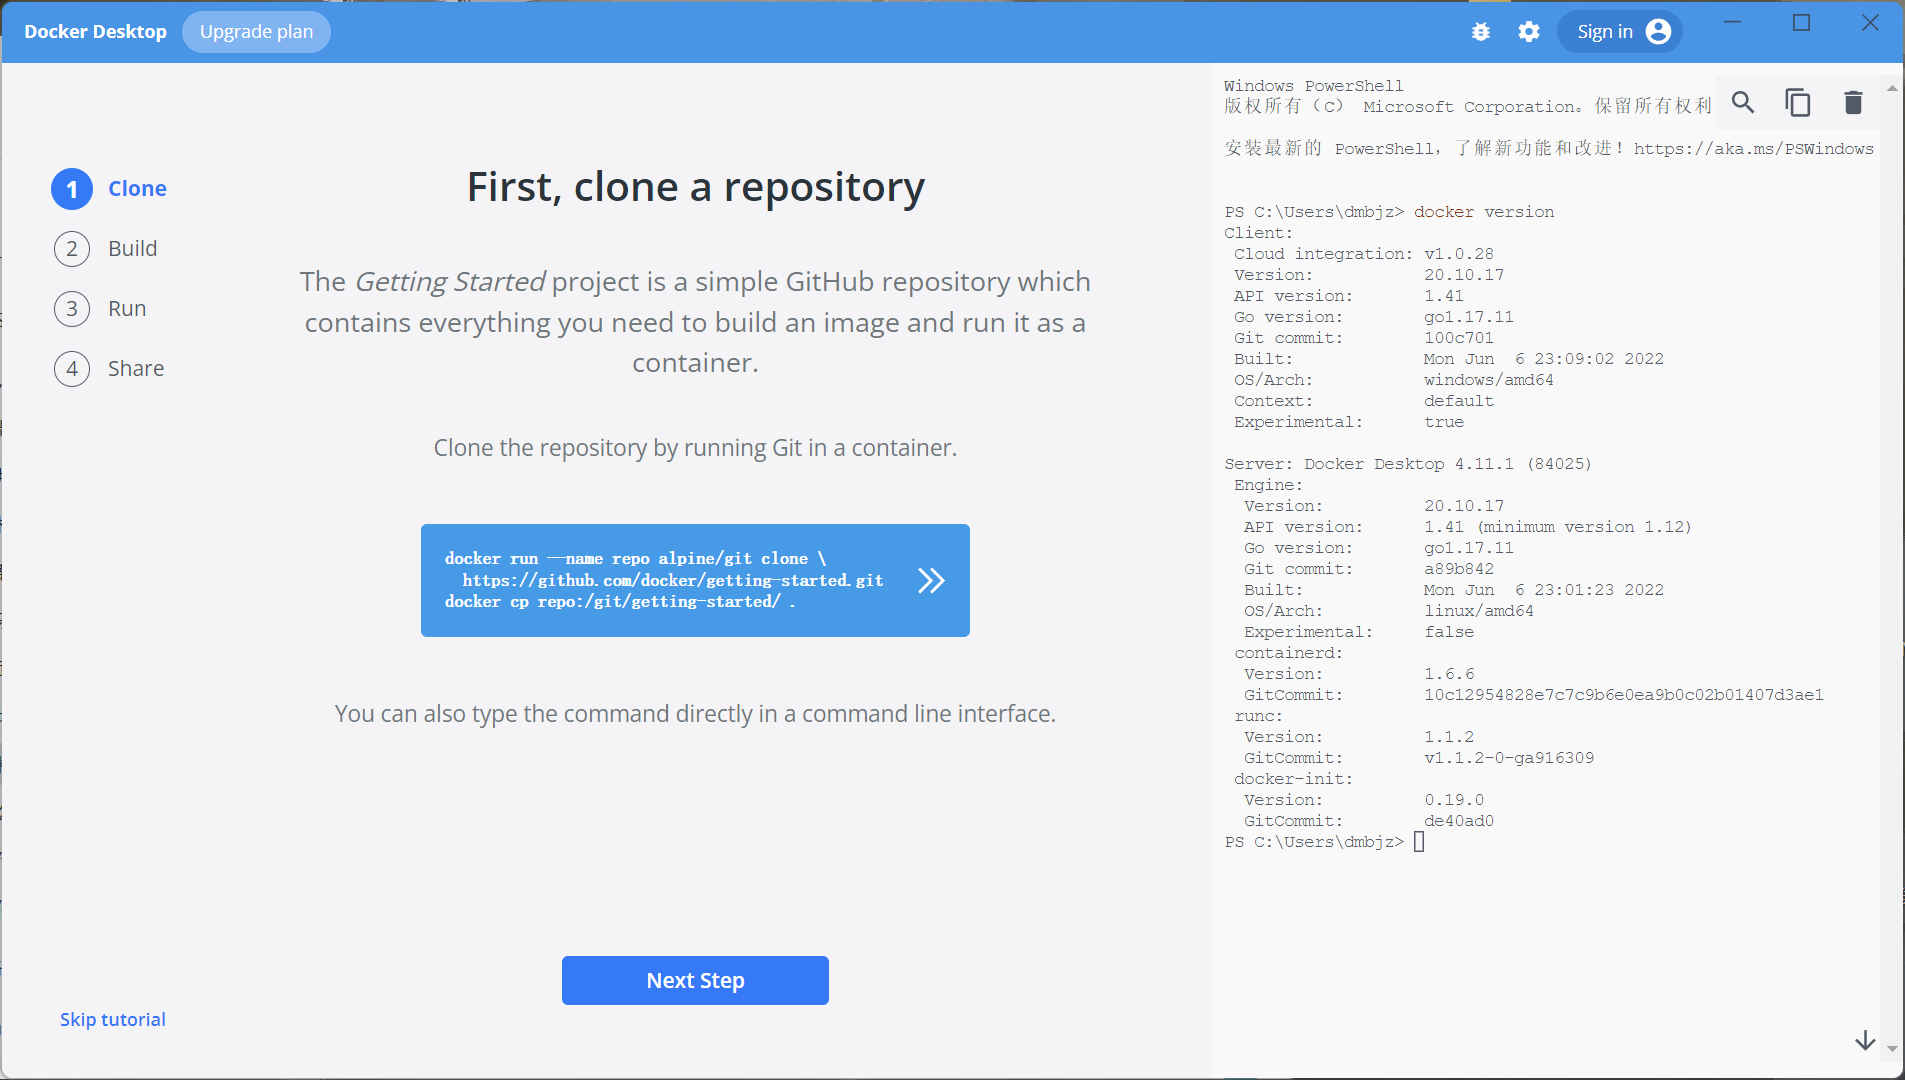The width and height of the screenshot is (1905, 1080).
Task: Click the Next Step button
Action: 695,980
